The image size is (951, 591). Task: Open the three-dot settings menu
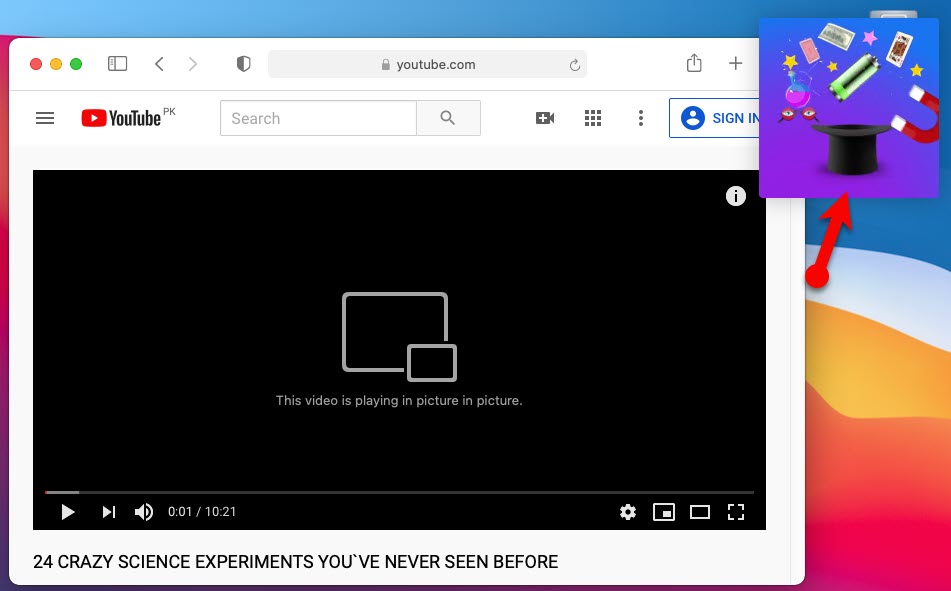click(x=641, y=118)
